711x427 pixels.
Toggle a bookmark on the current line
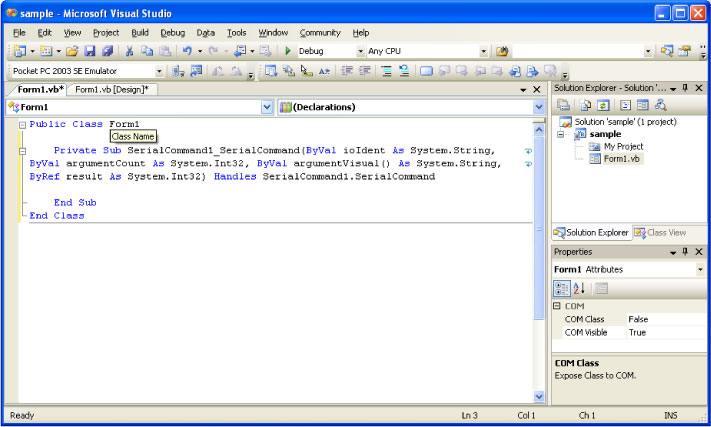click(x=426, y=71)
